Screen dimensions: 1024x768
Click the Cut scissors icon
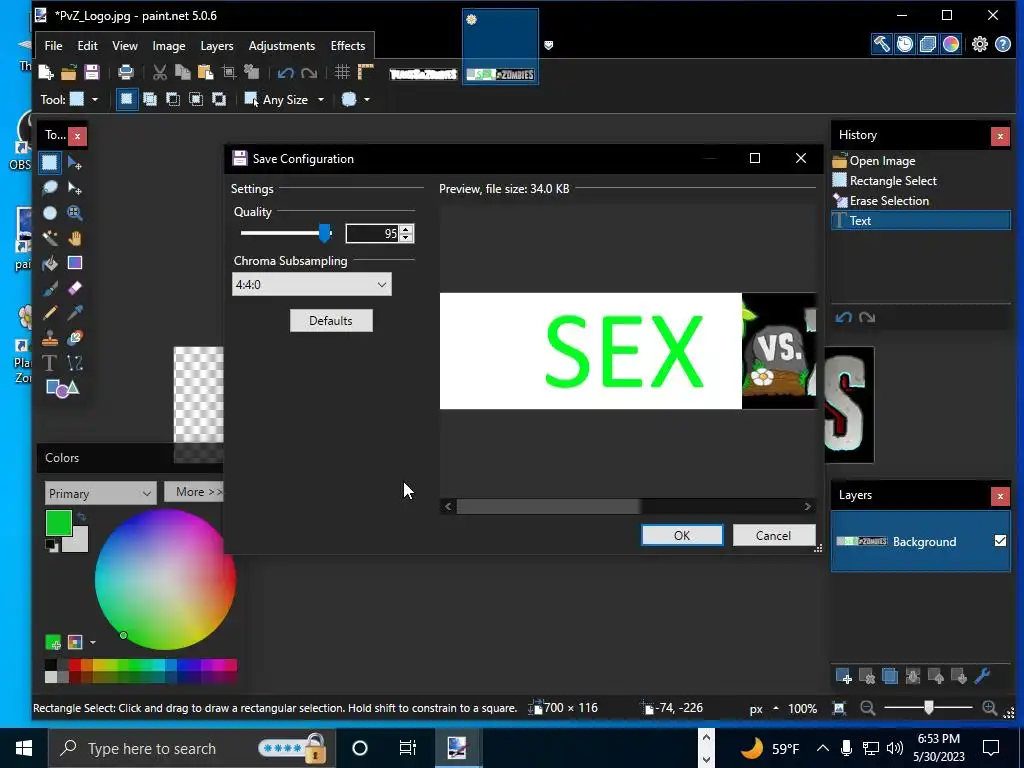pos(159,72)
